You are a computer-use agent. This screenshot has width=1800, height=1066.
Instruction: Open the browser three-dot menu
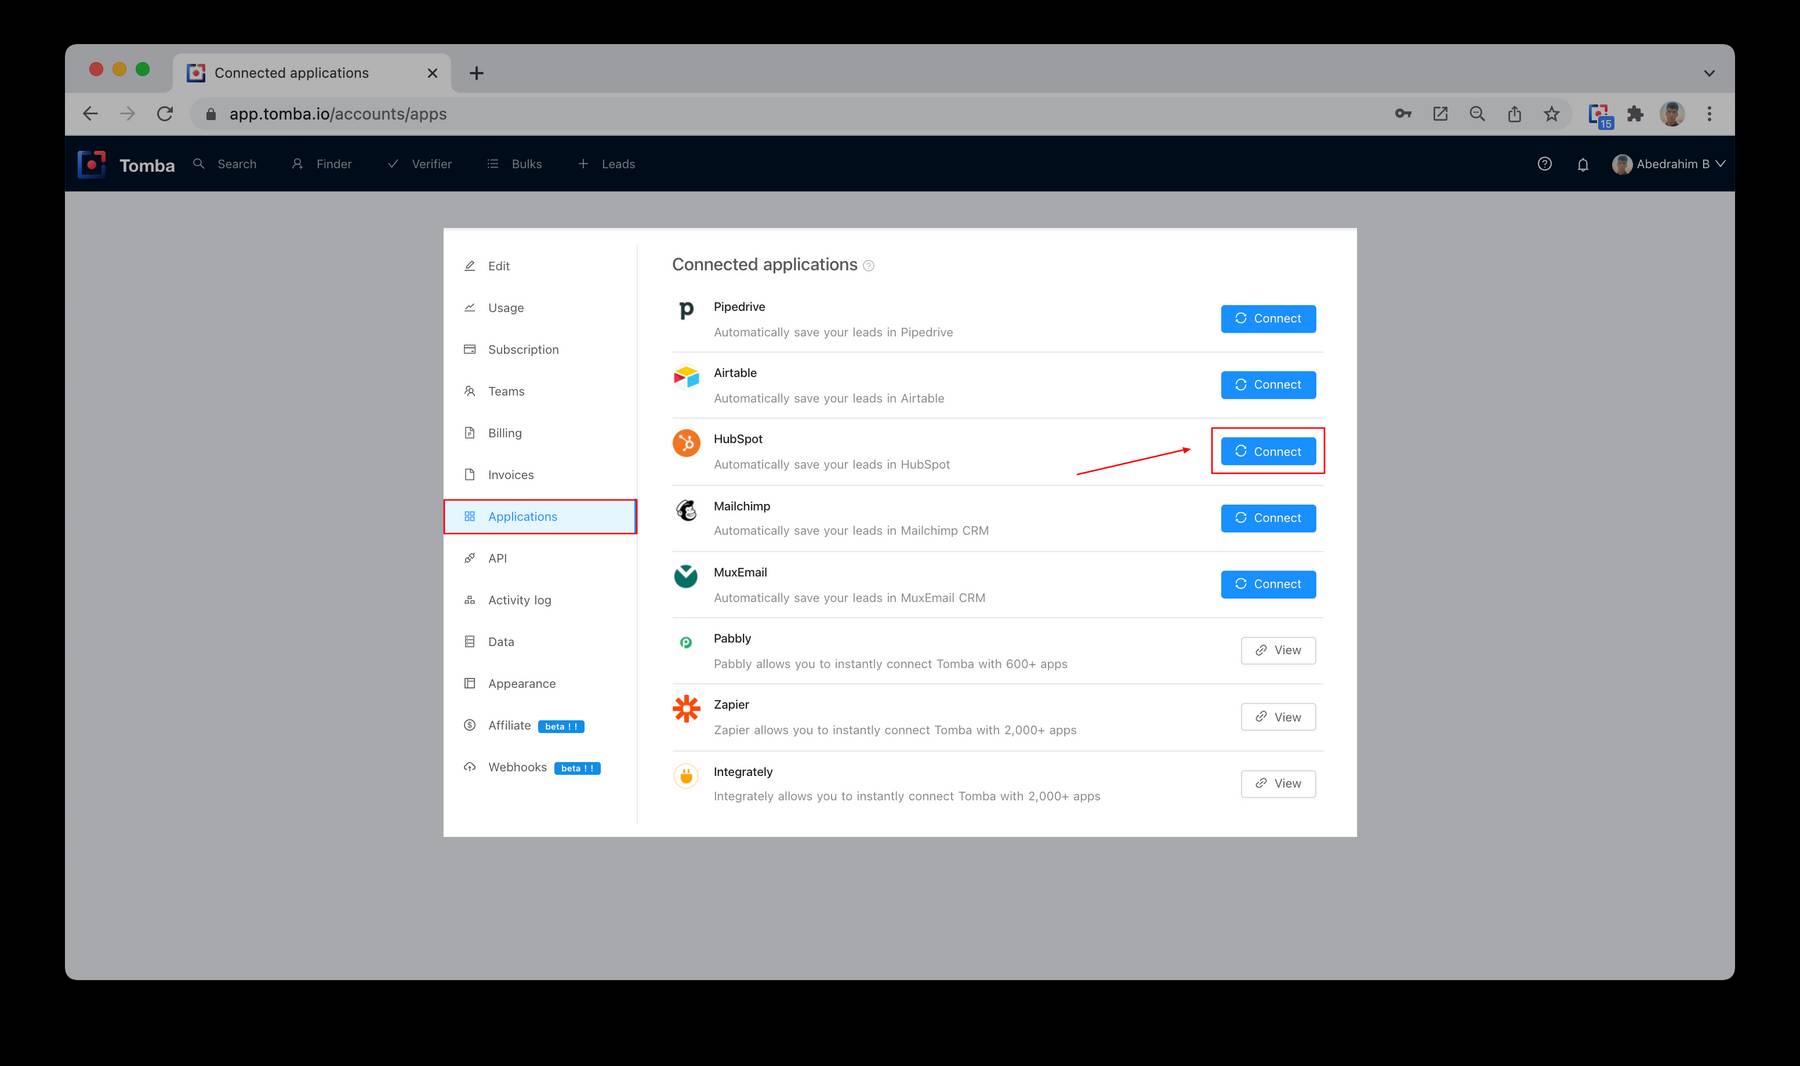pyautogui.click(x=1710, y=114)
